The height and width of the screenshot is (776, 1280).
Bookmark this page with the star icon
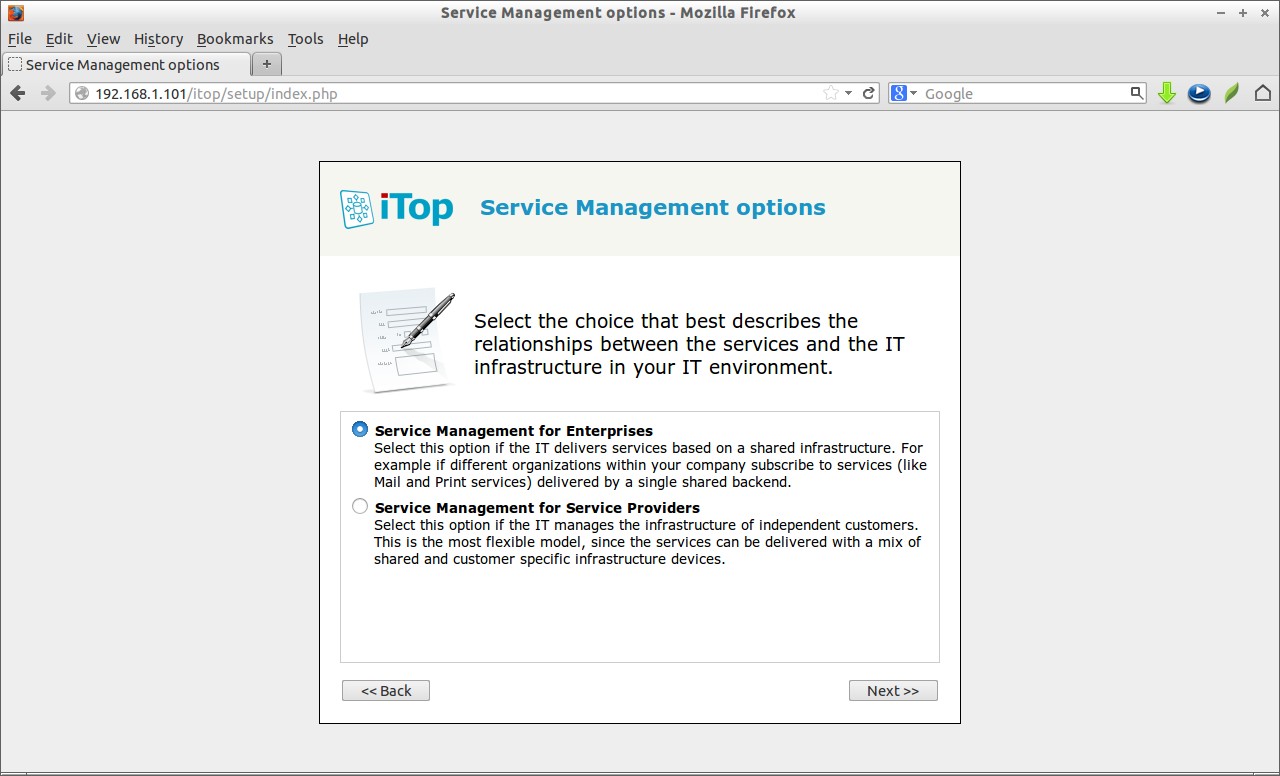click(830, 93)
